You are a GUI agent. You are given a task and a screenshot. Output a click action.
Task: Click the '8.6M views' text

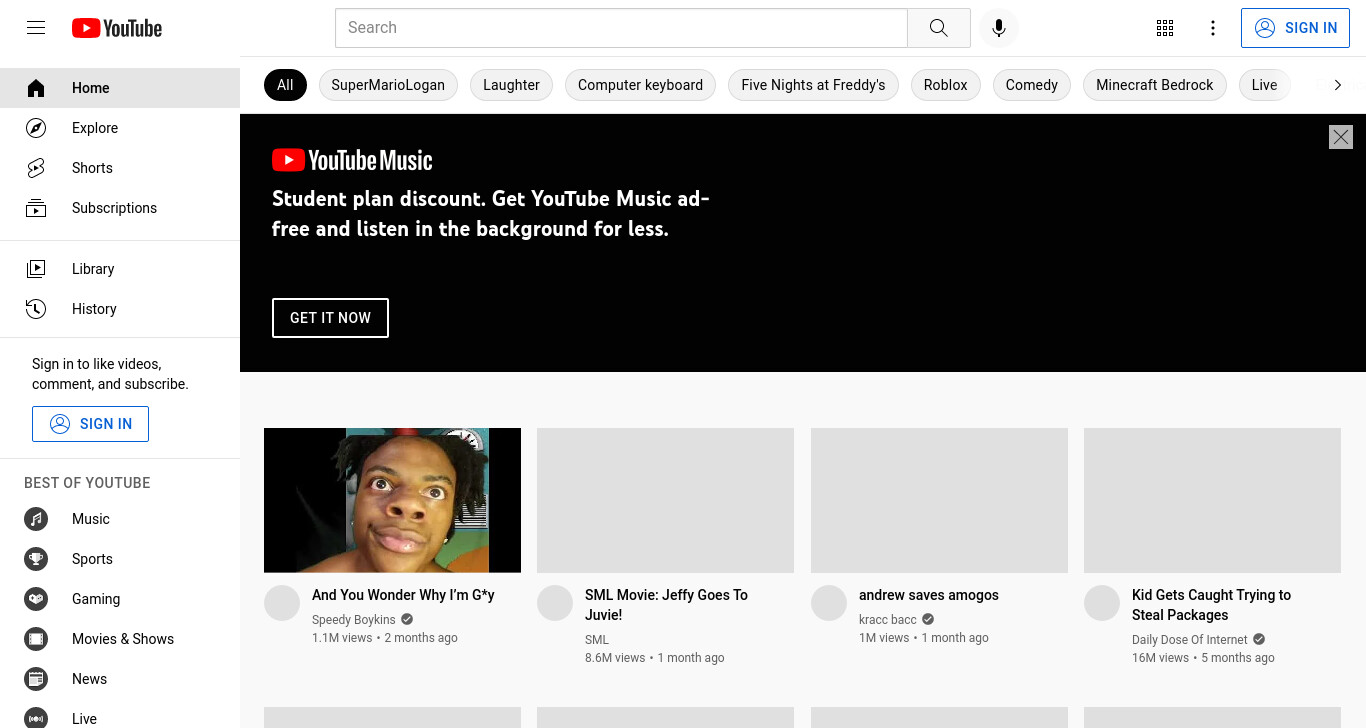point(615,658)
